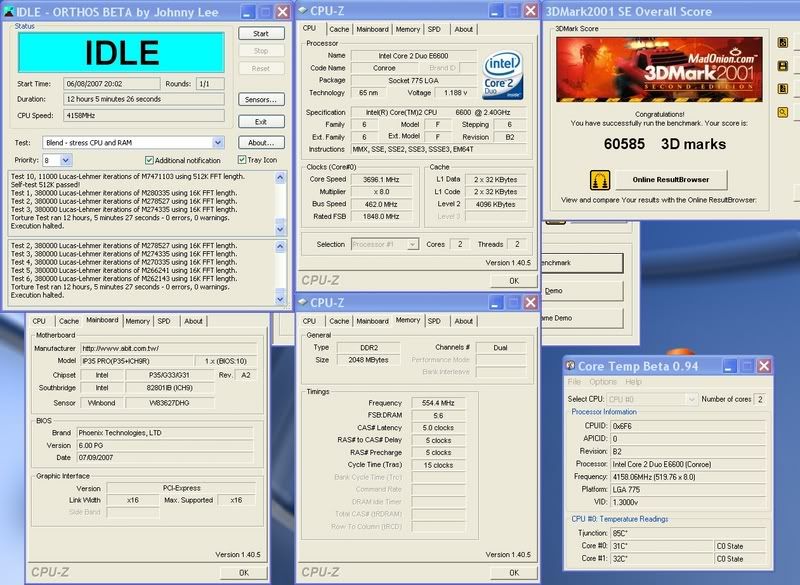Open the Help menu in Core Temp

coord(633,381)
